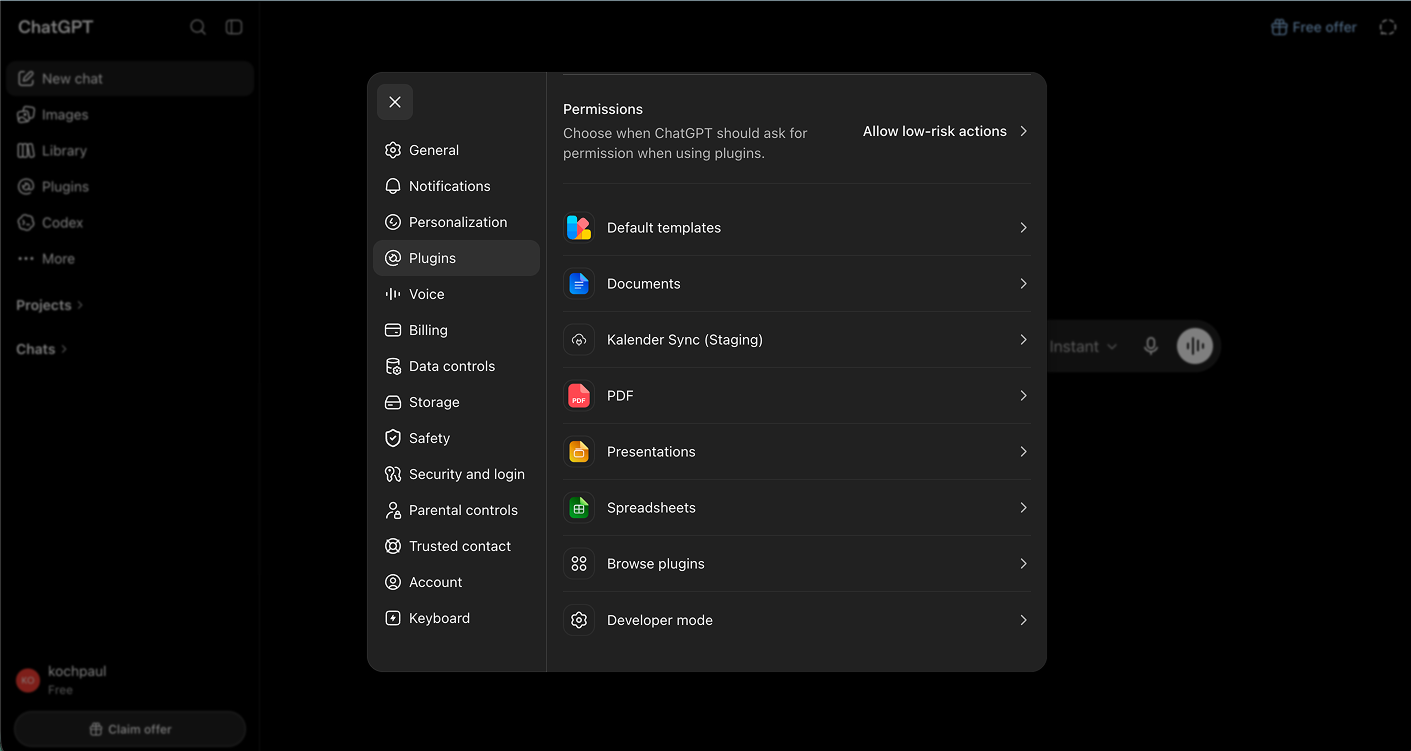Click the search icon in ChatGPT sidebar
1411x751 pixels.
coord(198,27)
